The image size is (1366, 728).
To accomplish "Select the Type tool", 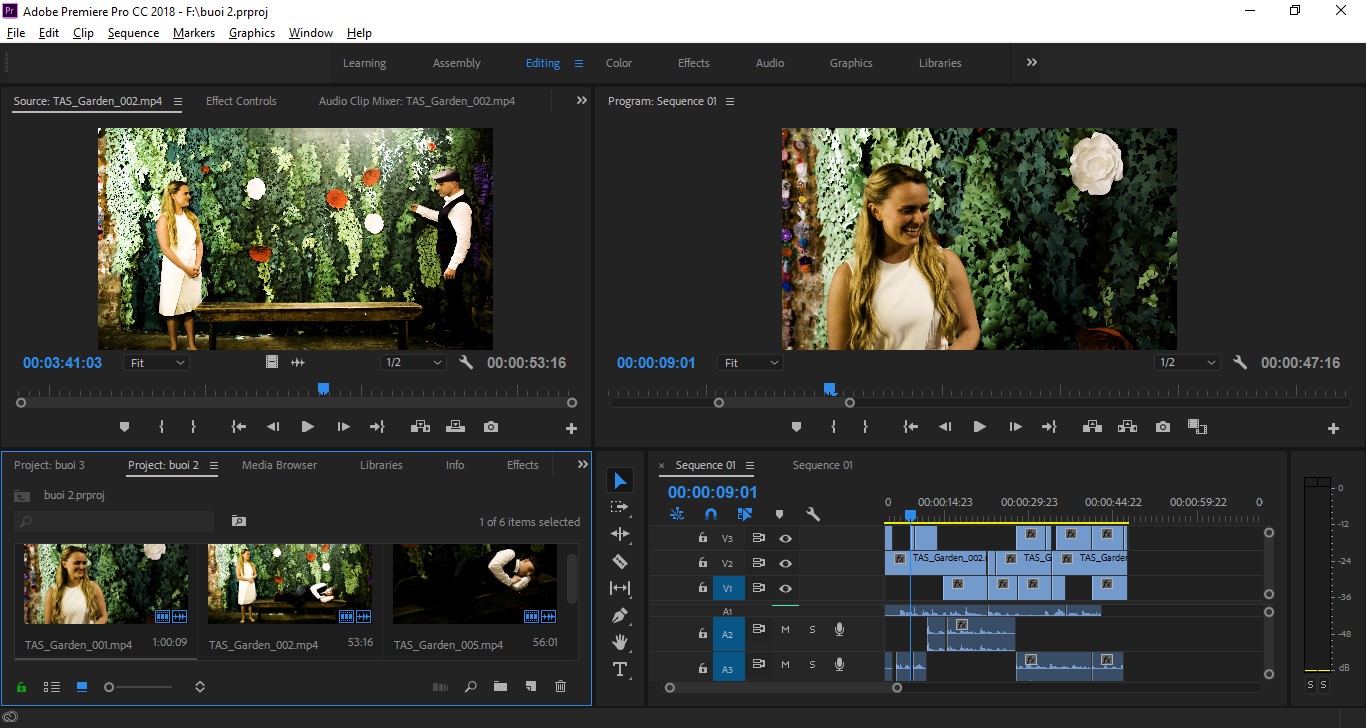I will (620, 669).
